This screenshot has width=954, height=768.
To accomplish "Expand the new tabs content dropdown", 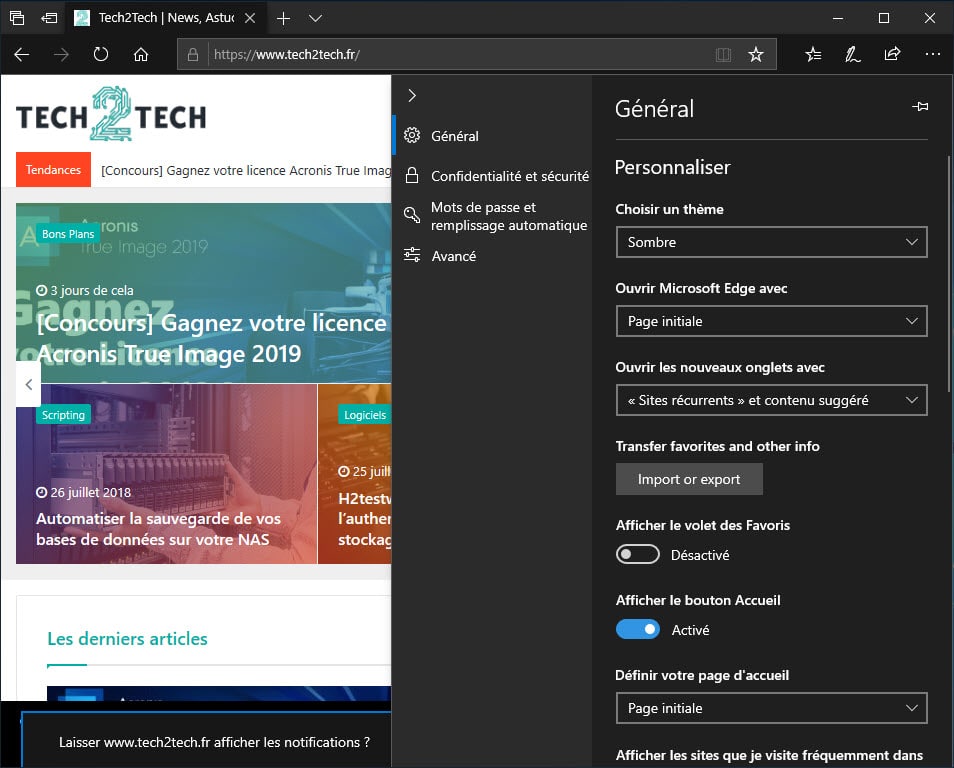I will click(x=771, y=400).
